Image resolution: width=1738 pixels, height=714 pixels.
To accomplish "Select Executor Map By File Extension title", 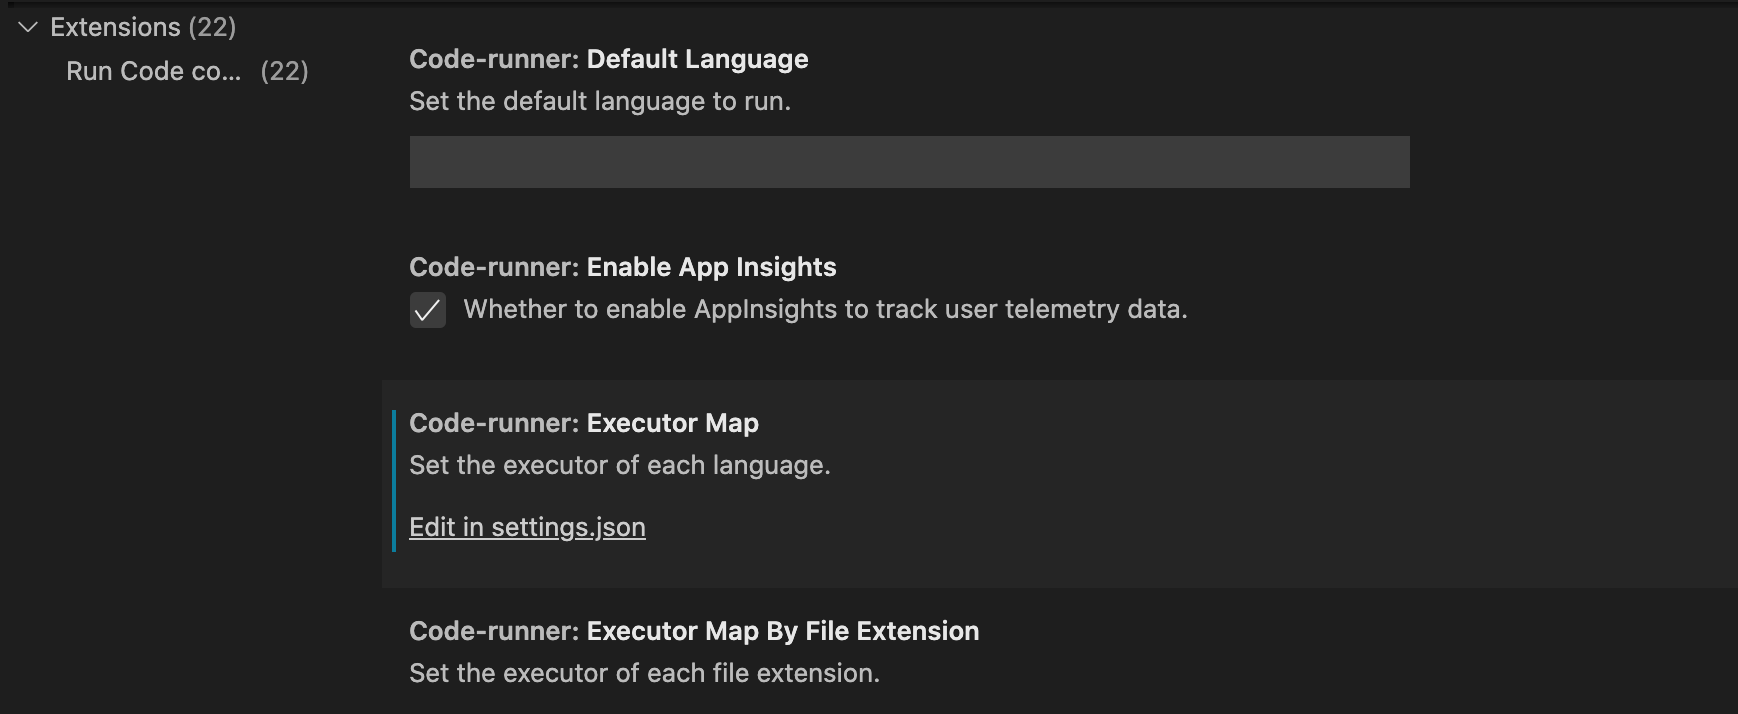I will (782, 631).
